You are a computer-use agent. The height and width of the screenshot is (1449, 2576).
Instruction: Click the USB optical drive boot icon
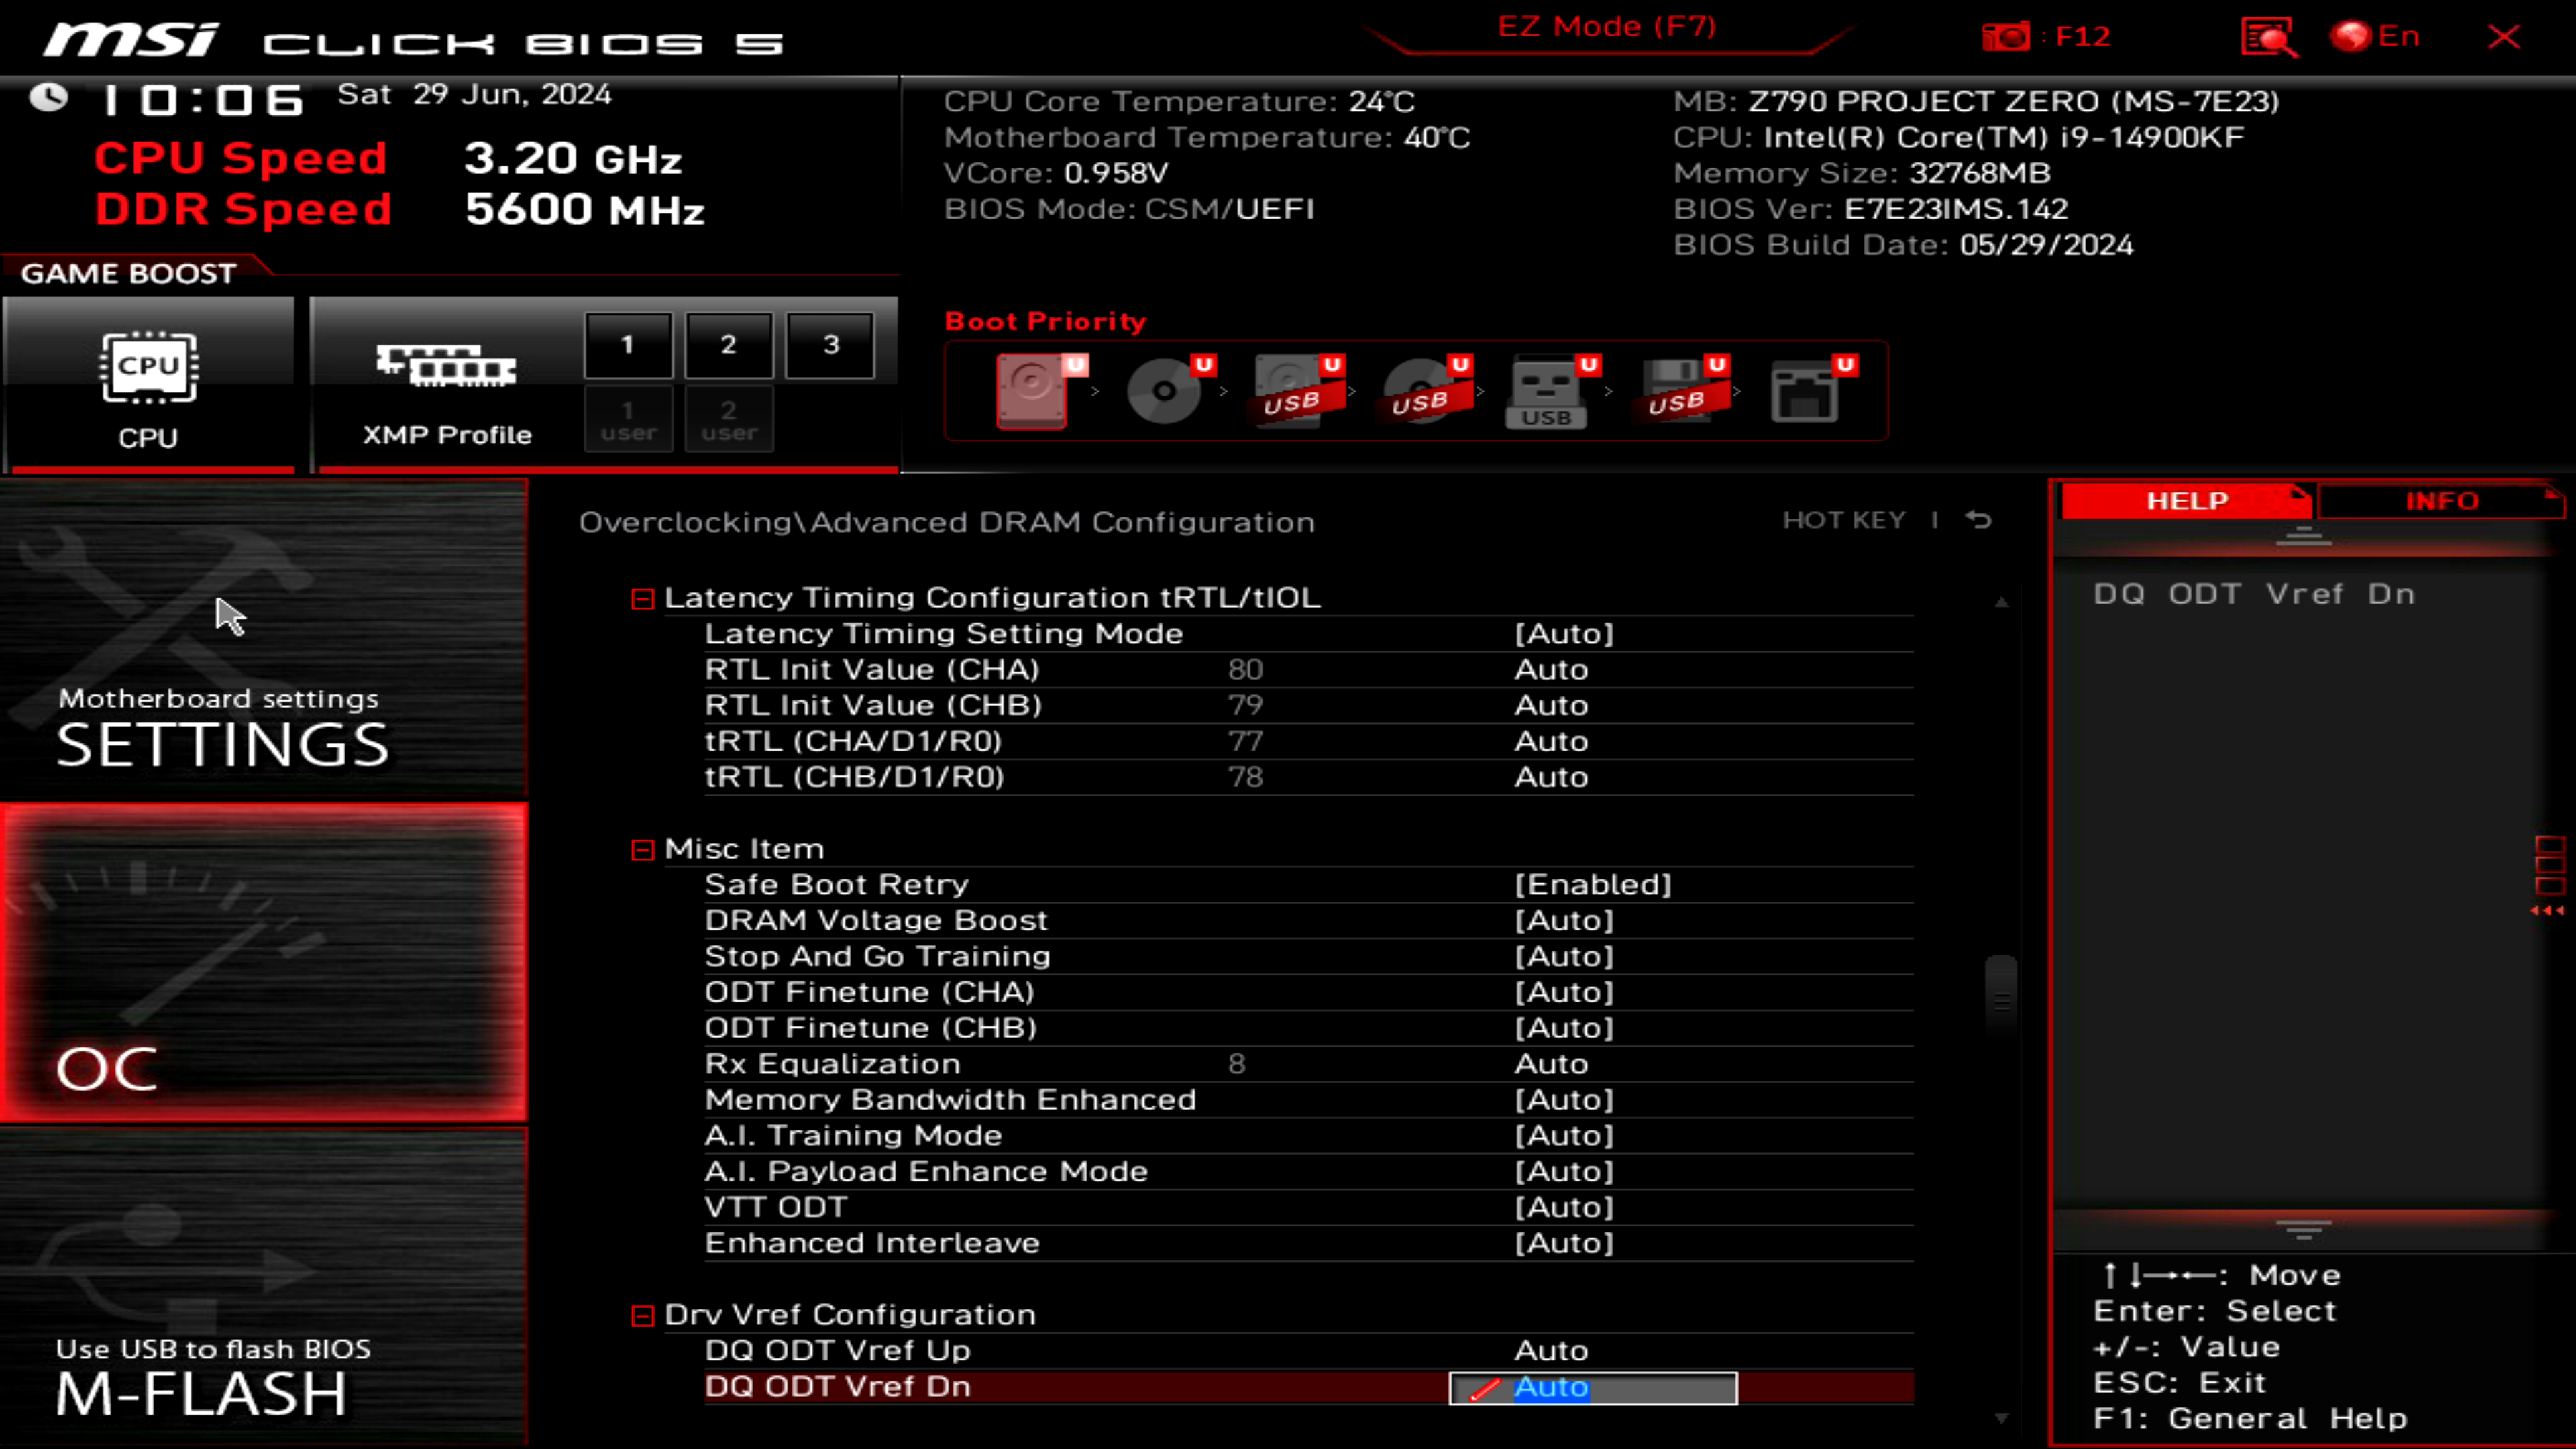1424,391
